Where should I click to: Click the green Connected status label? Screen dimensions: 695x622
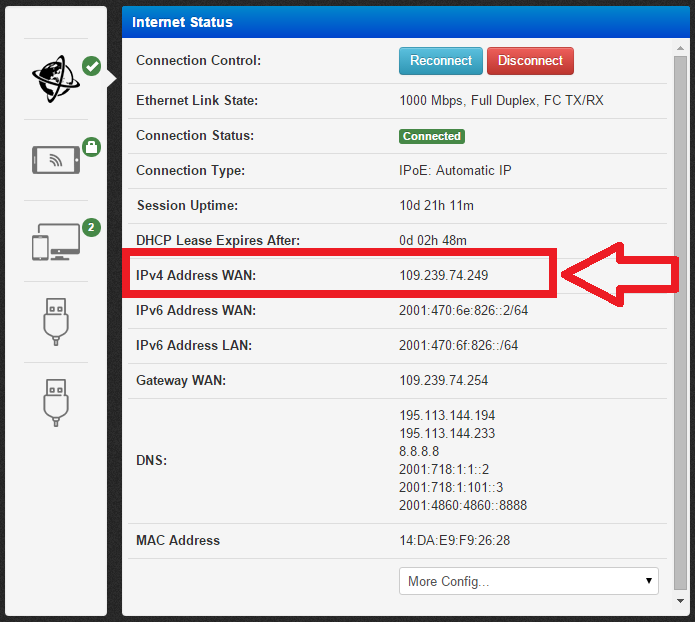[x=432, y=136]
